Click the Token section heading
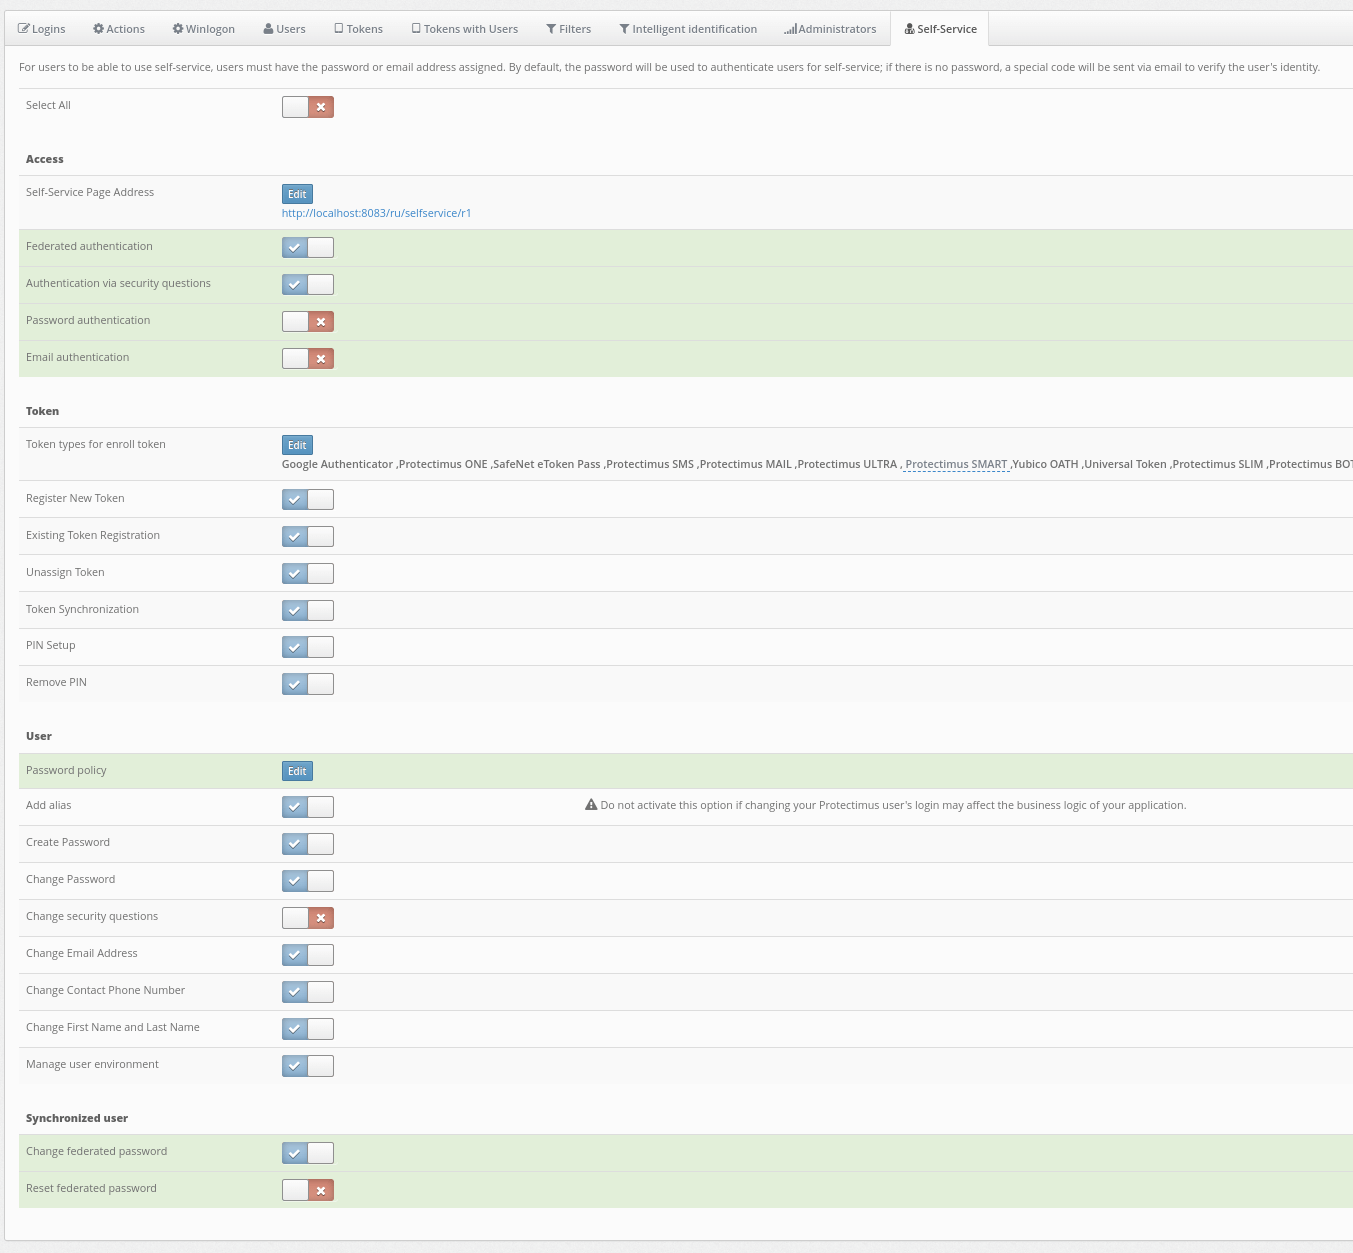This screenshot has width=1353, height=1253. coord(42,411)
